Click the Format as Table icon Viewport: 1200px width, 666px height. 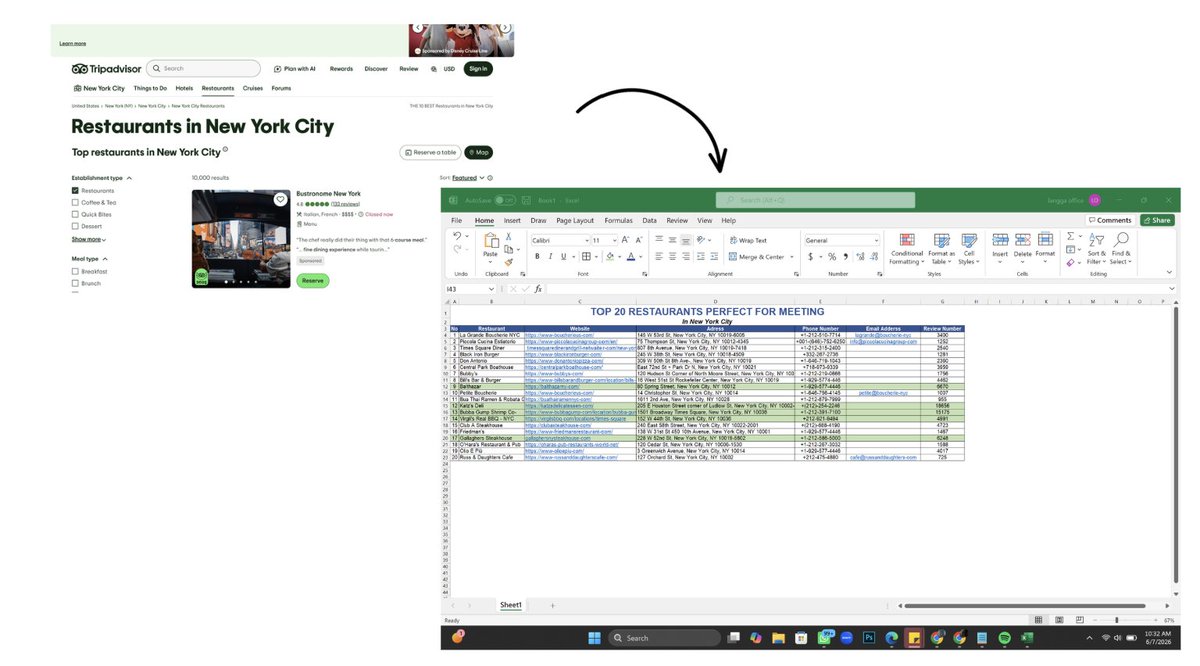(x=942, y=240)
